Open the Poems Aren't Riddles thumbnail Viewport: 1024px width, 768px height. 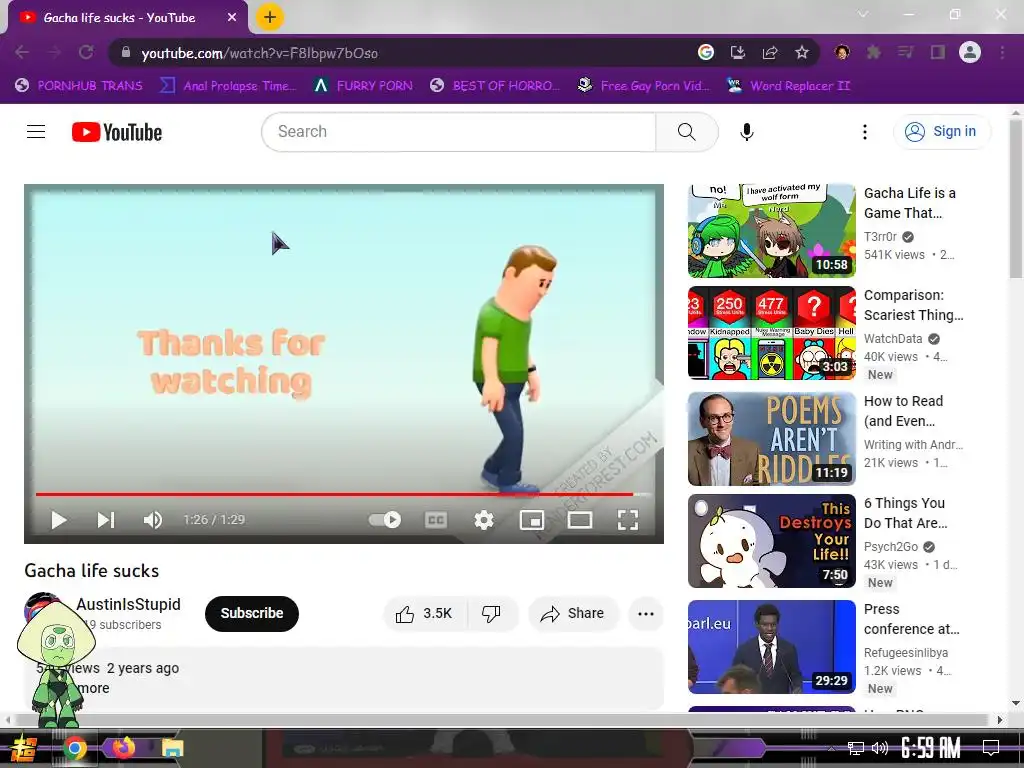tap(771, 439)
